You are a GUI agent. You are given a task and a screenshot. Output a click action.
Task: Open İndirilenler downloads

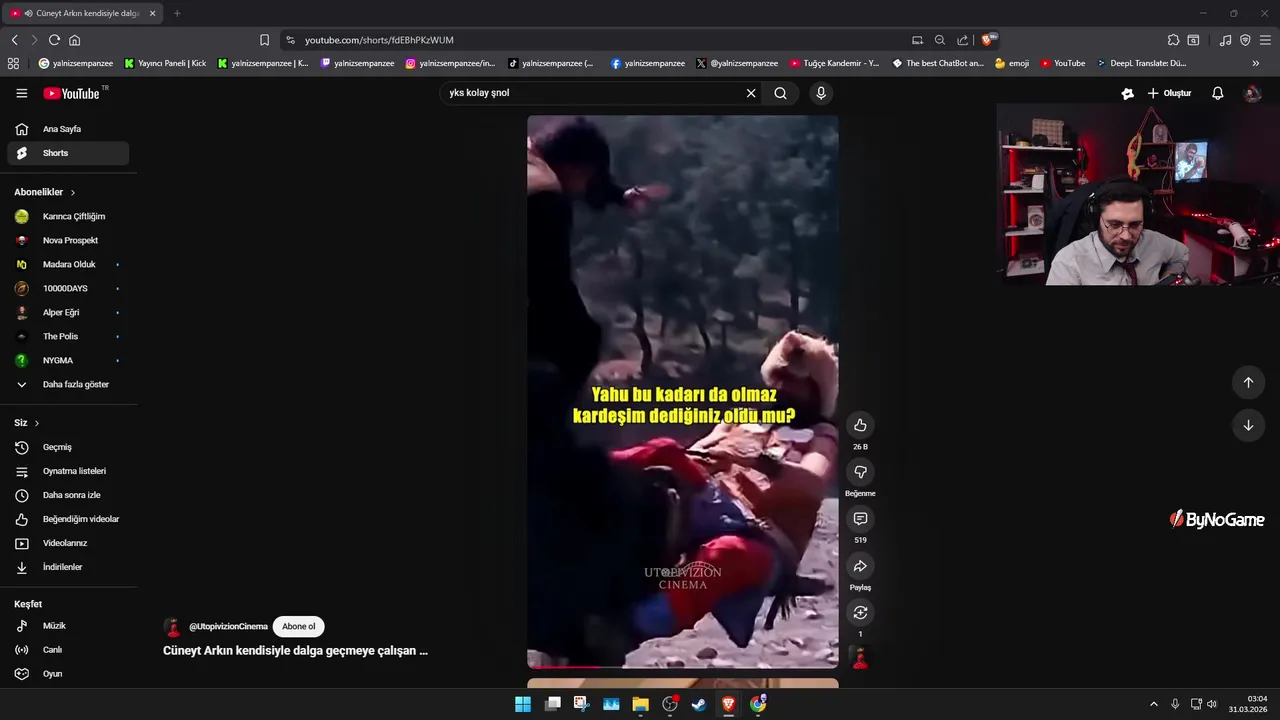(68, 567)
